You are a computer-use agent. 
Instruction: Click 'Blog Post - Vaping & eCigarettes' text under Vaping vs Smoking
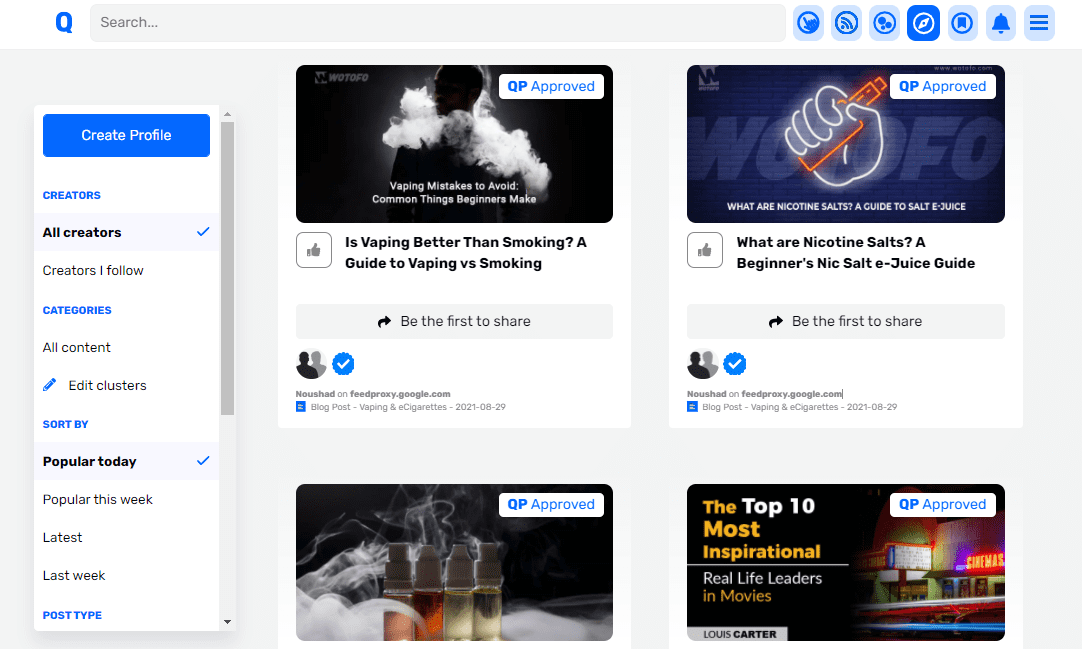point(378,407)
